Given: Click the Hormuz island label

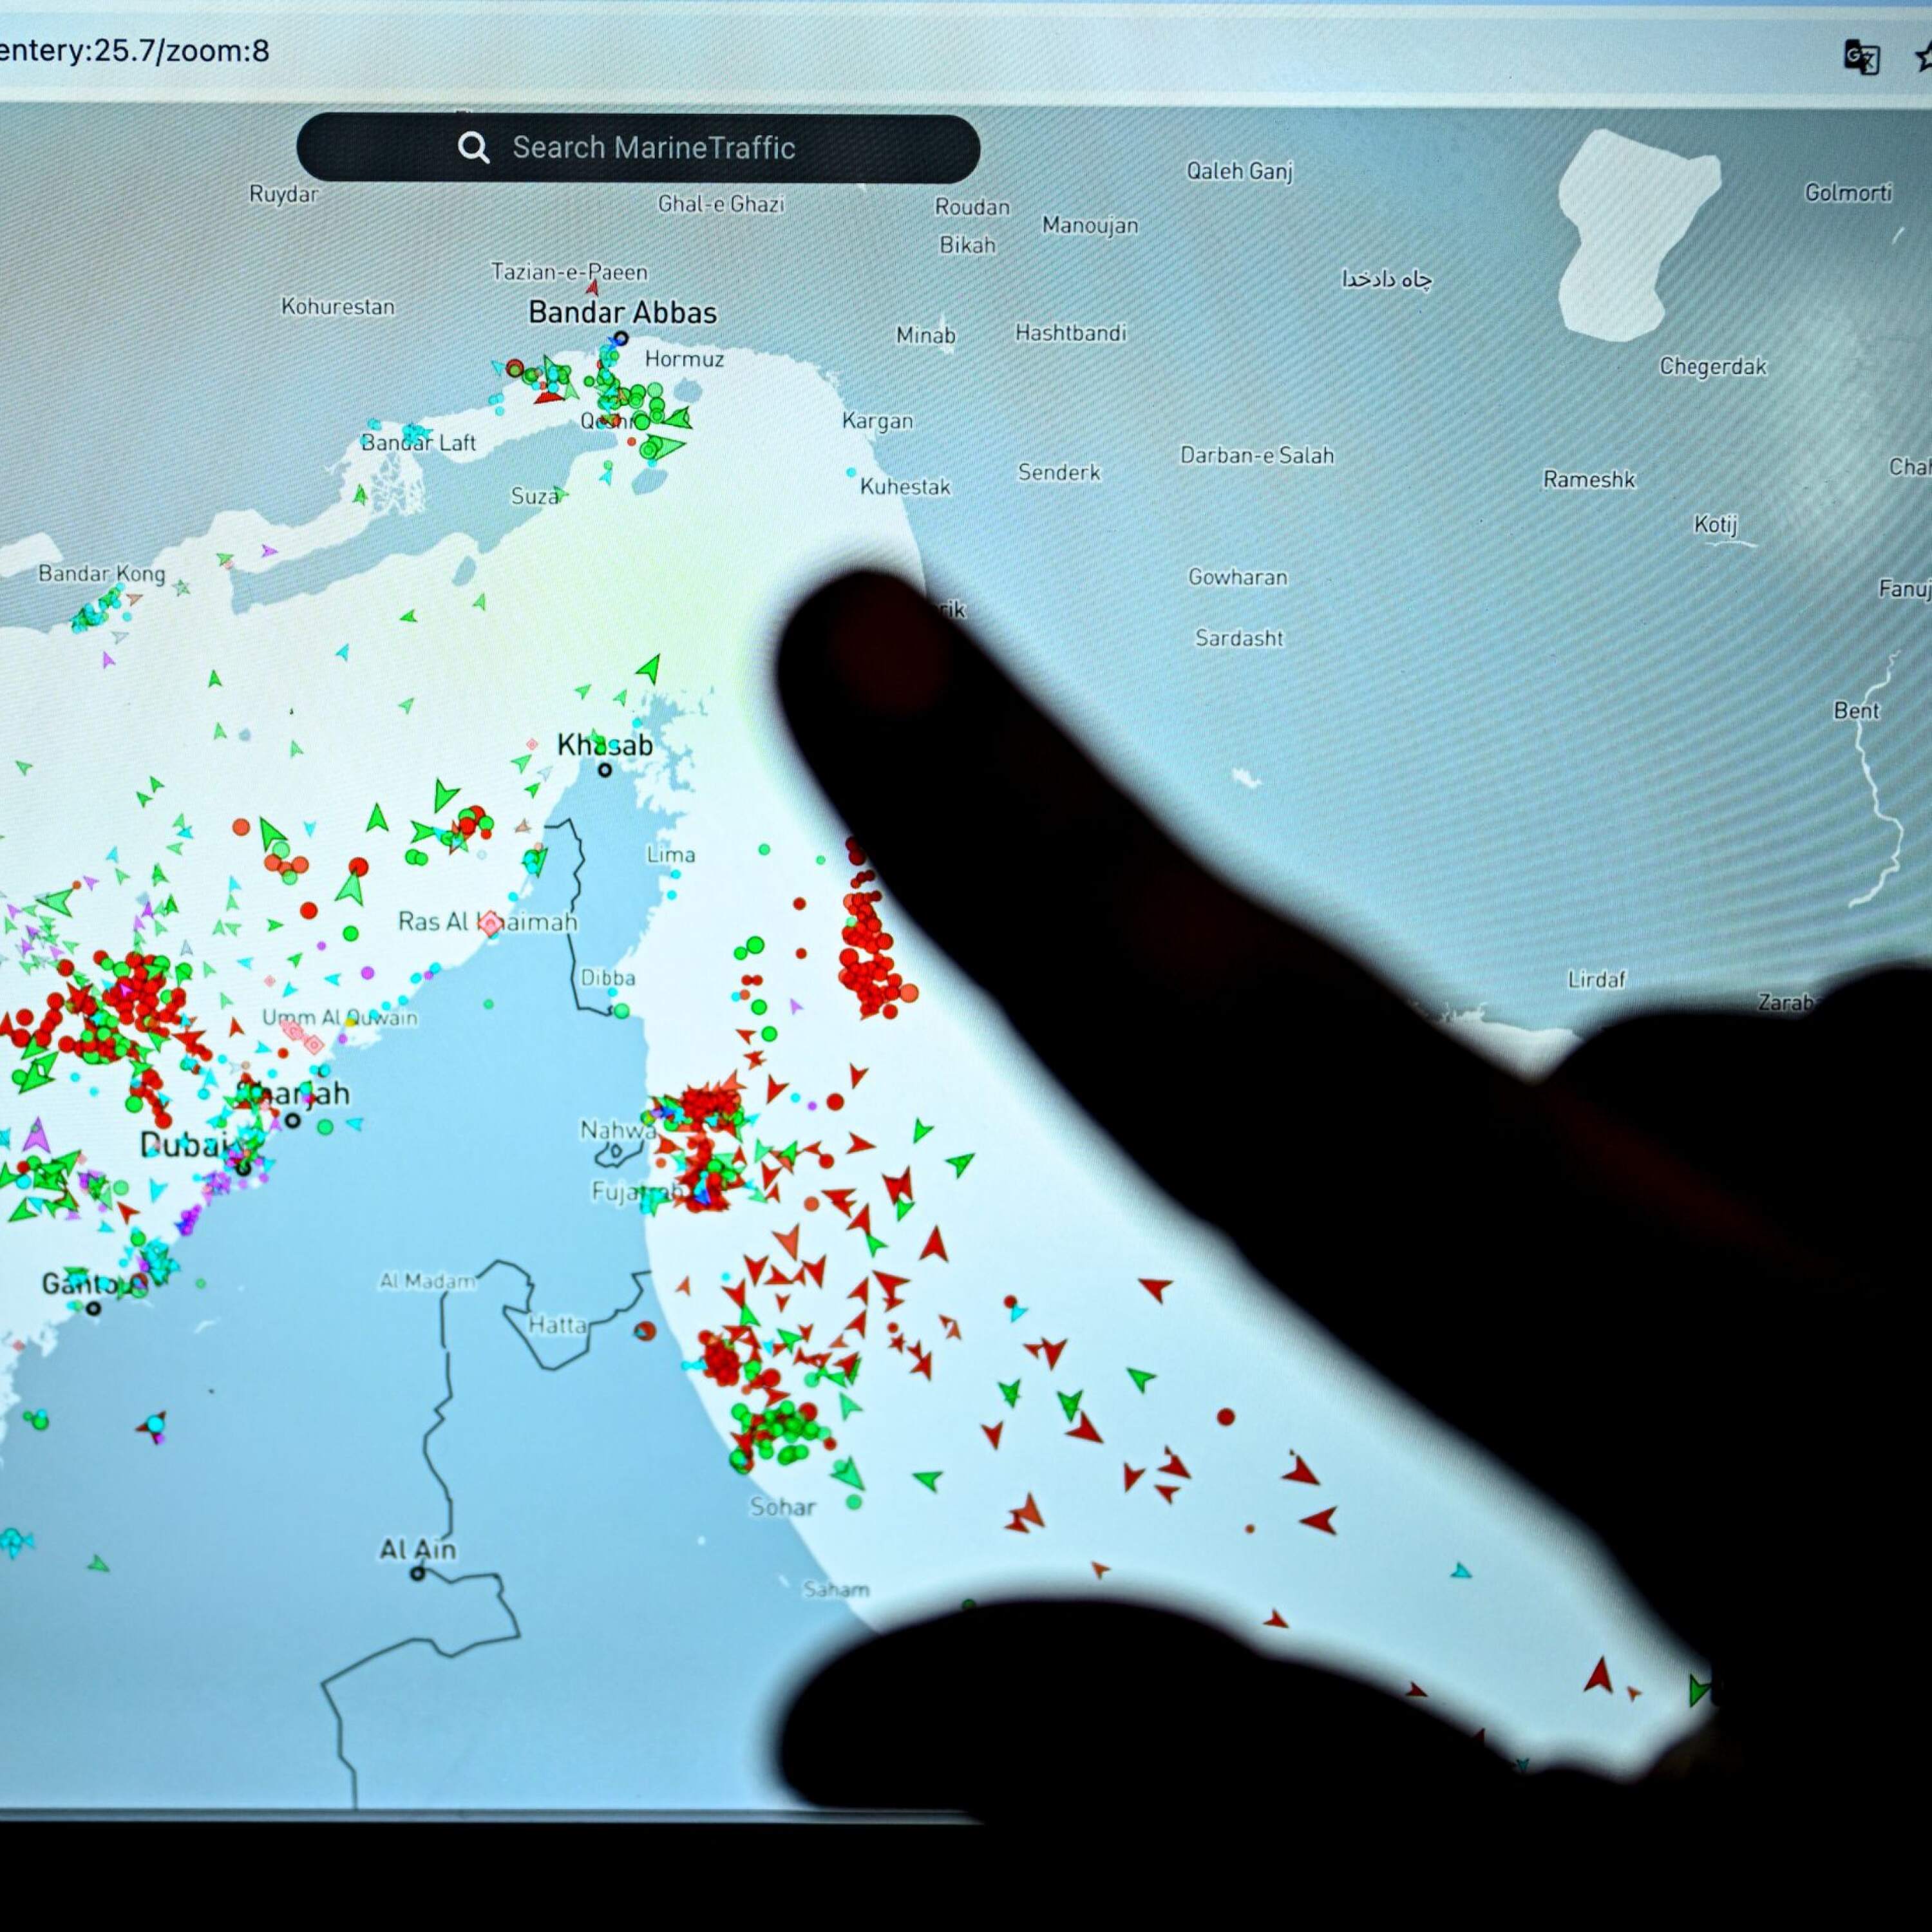Looking at the screenshot, I should click(684, 359).
